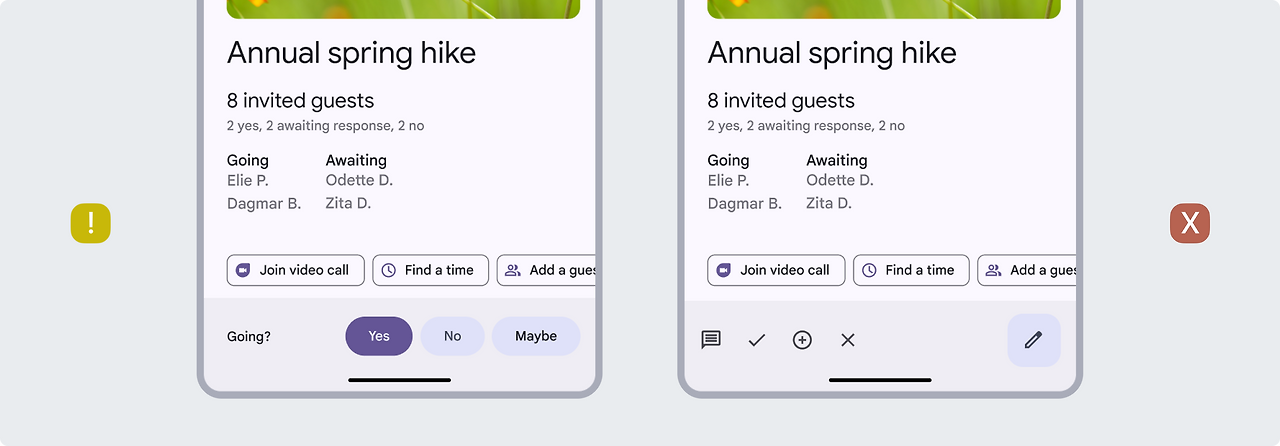
Task: Click the X close icon in bottom toolbar
Action: pos(848,340)
